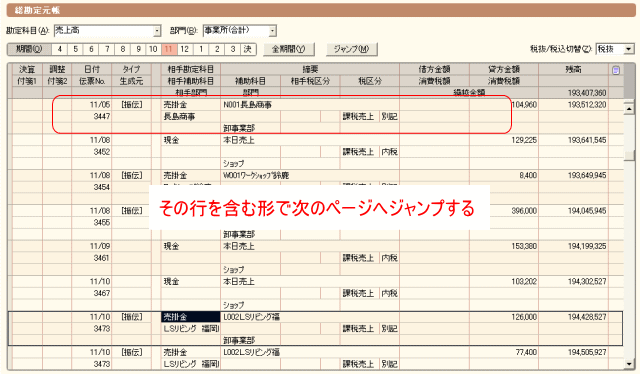Click slip number 3455
This screenshot has width=640, height=374.
tap(102, 223)
